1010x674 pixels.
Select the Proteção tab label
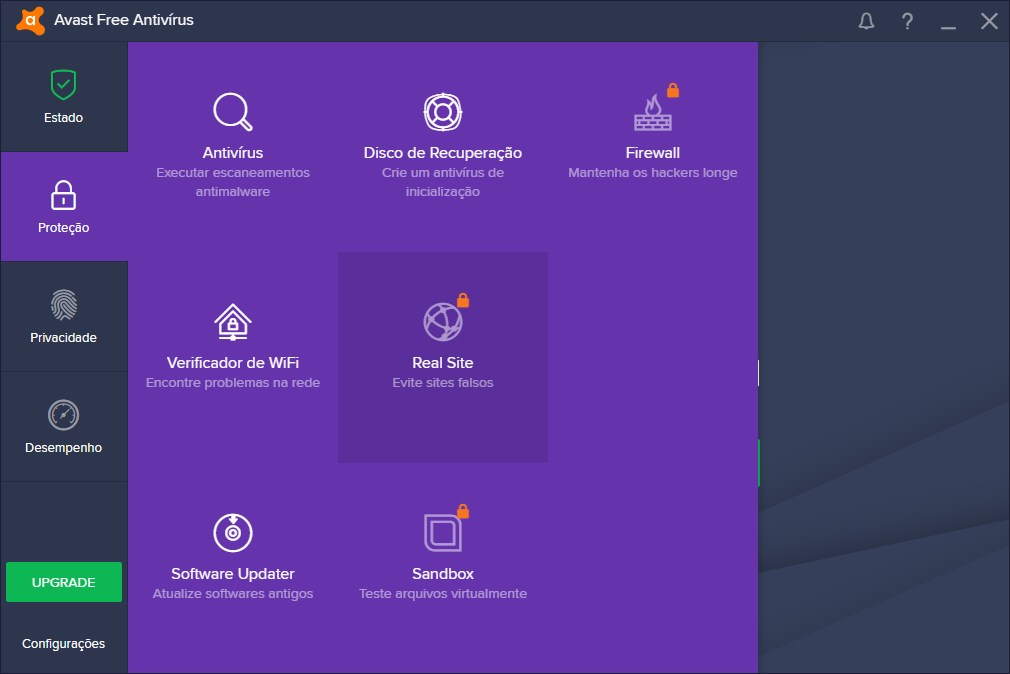click(63, 227)
